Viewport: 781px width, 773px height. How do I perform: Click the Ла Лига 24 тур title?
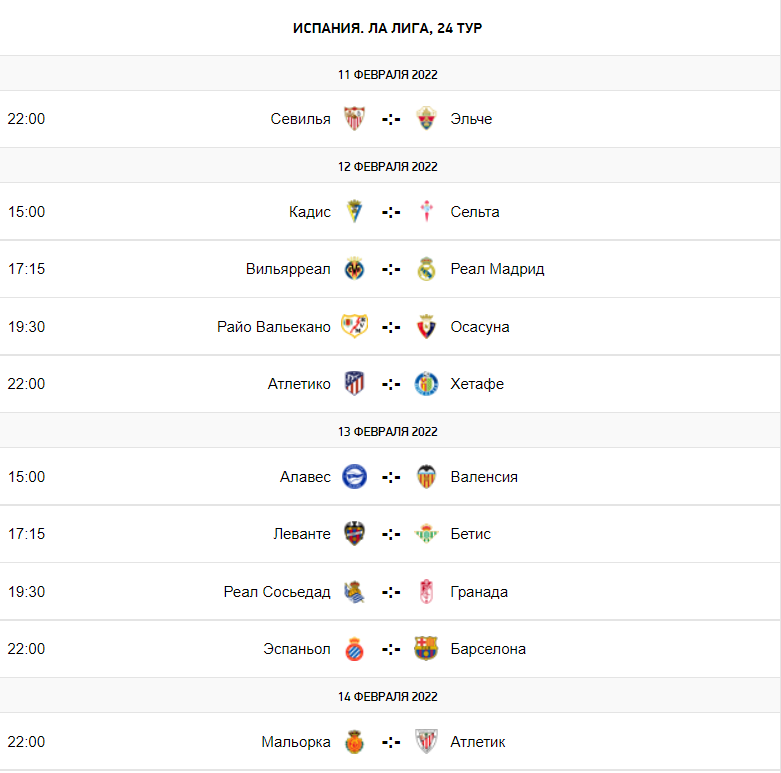point(388,28)
